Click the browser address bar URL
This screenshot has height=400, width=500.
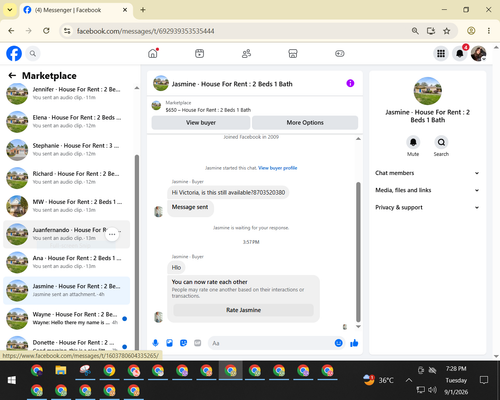point(146,31)
